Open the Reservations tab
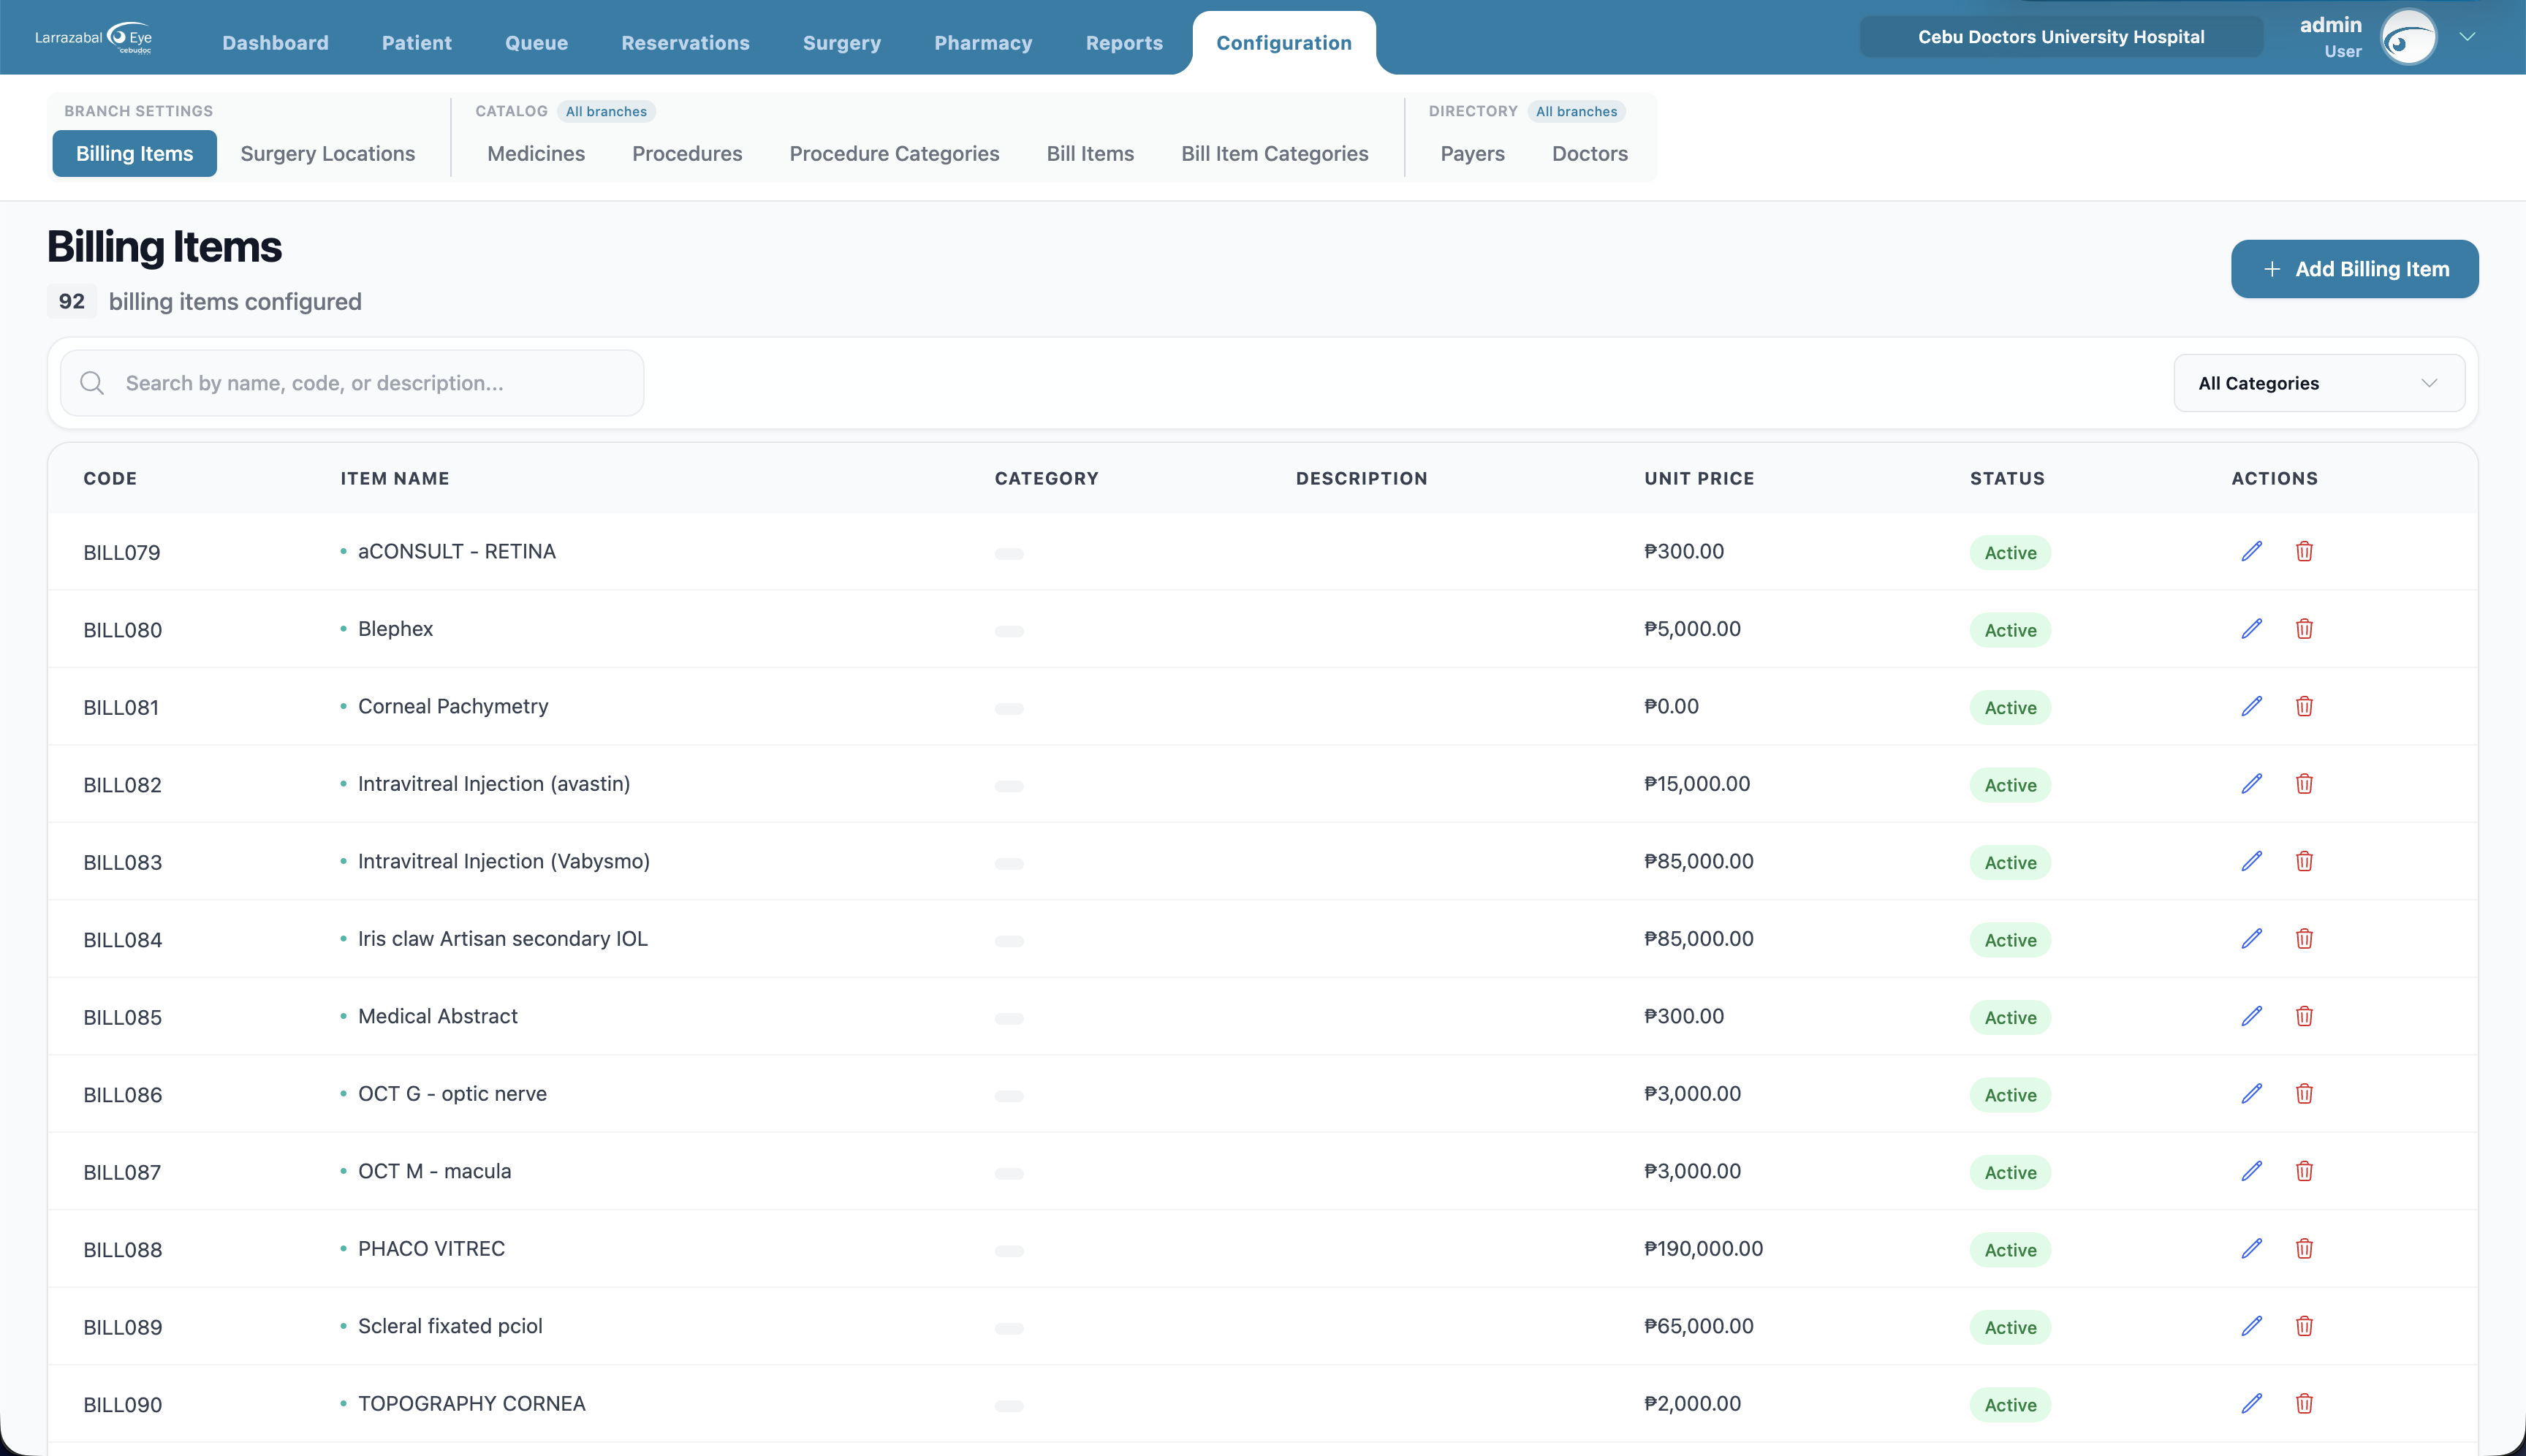The width and height of the screenshot is (2526, 1456). (685, 43)
